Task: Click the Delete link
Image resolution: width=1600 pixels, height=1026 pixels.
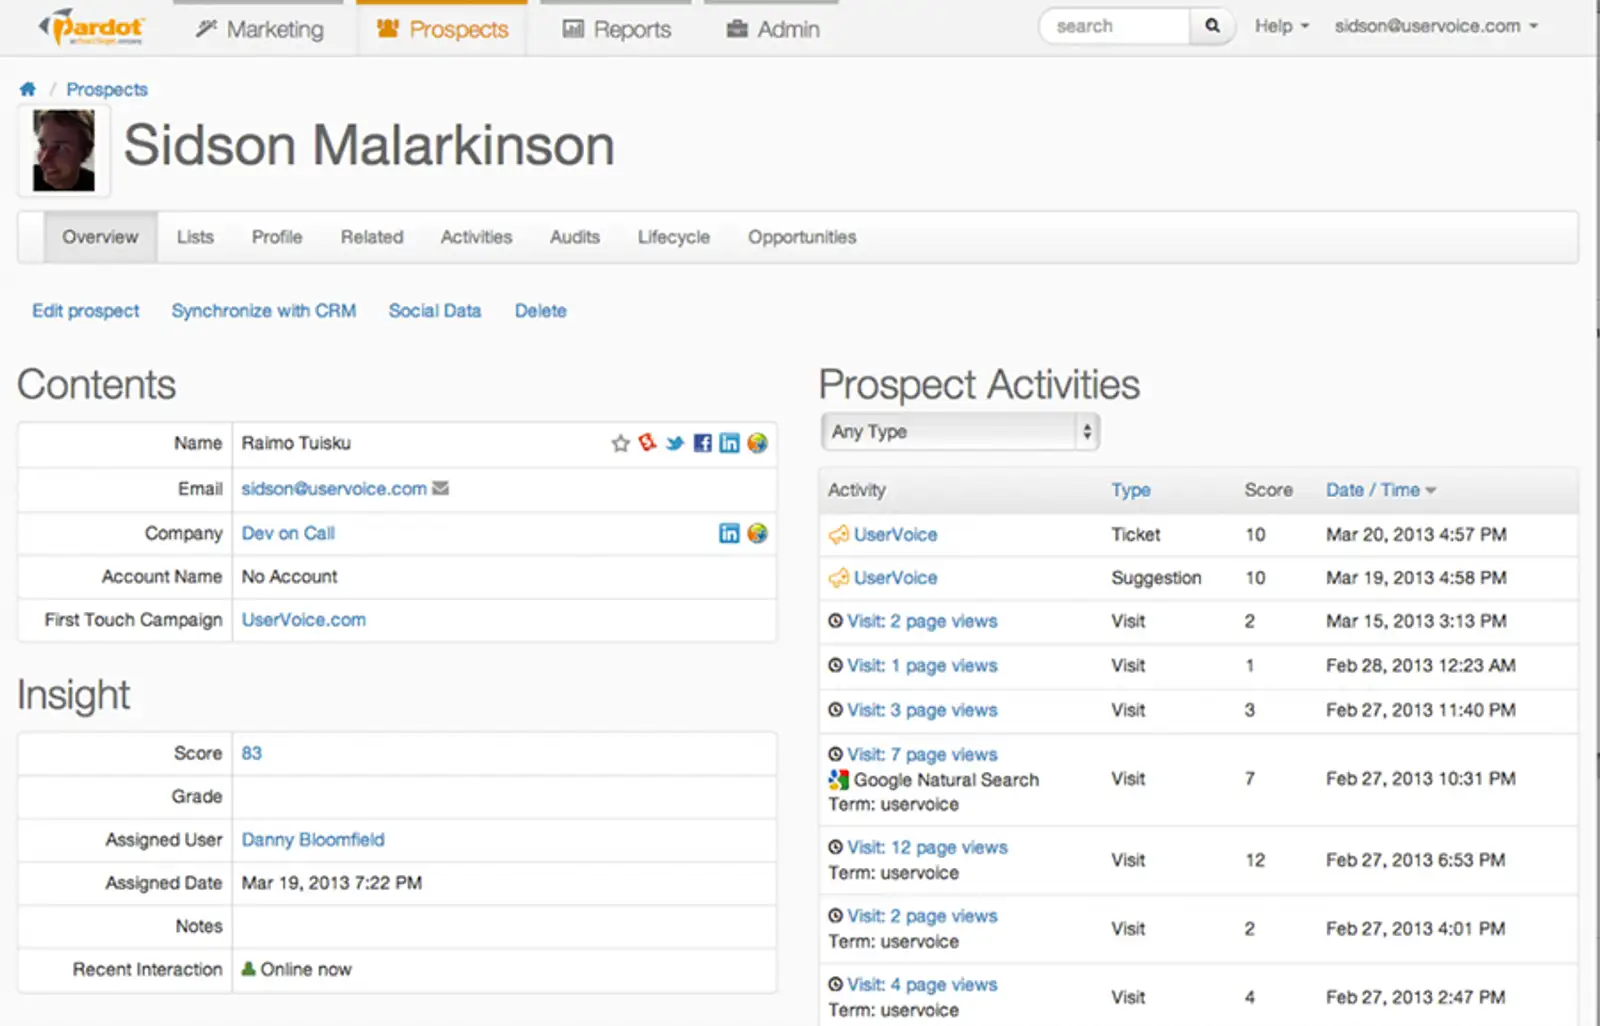Action: coord(541,311)
